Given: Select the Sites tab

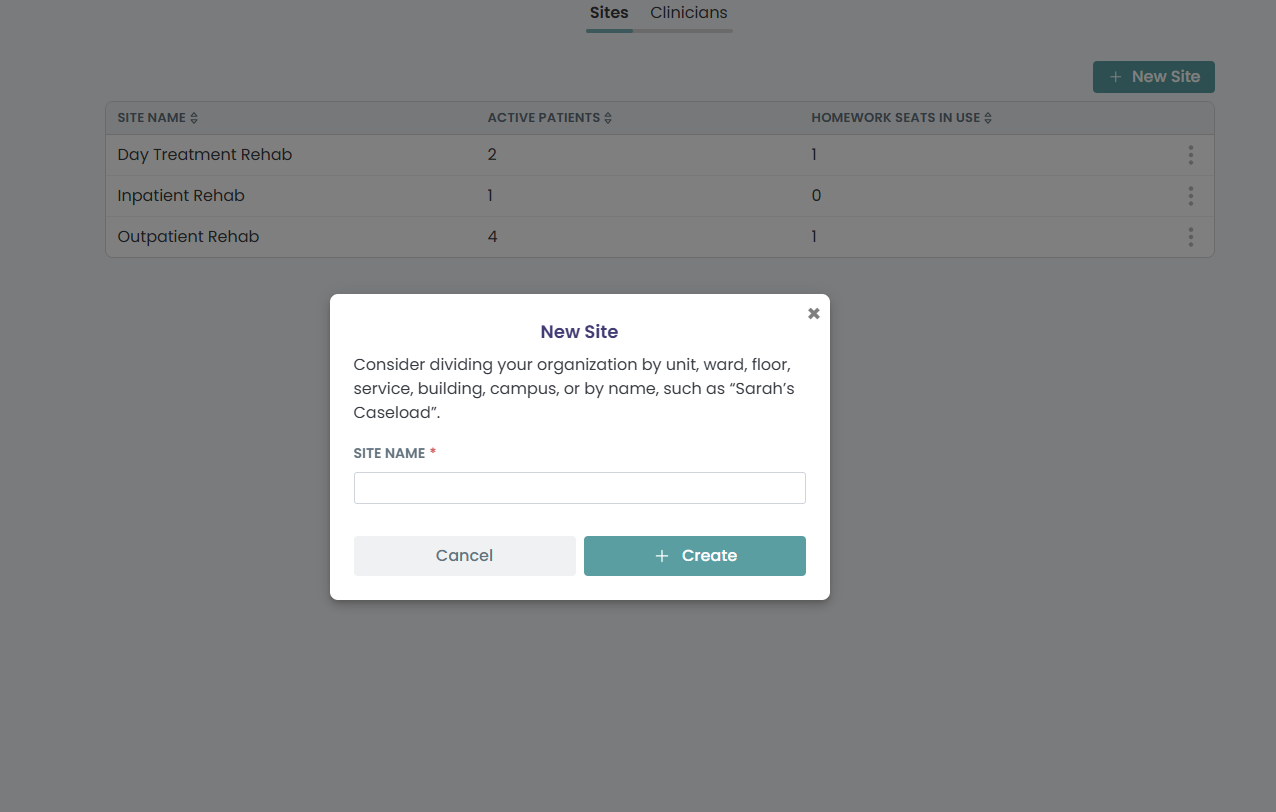Looking at the screenshot, I should pos(609,13).
